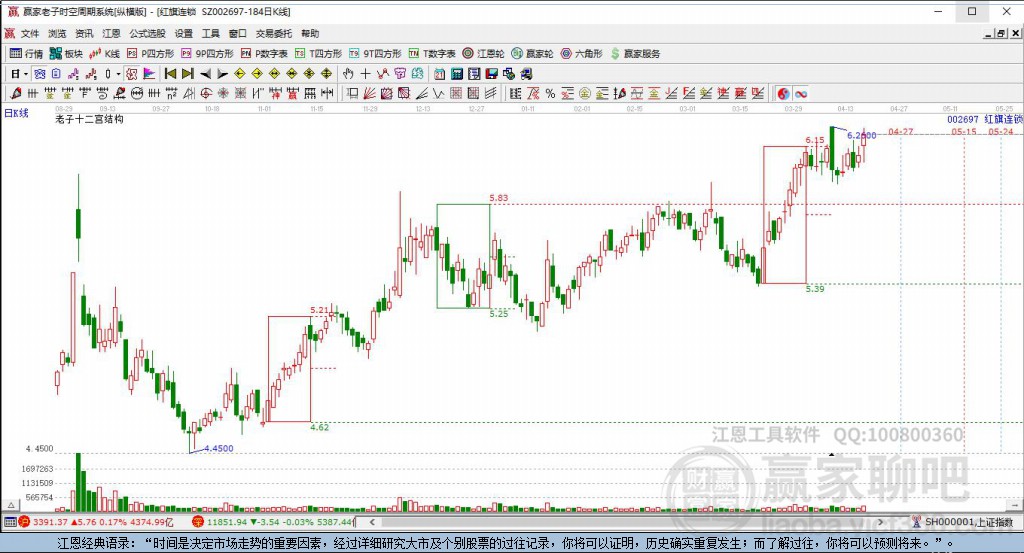Click the 赢 grid tool icon

click(x=292, y=93)
